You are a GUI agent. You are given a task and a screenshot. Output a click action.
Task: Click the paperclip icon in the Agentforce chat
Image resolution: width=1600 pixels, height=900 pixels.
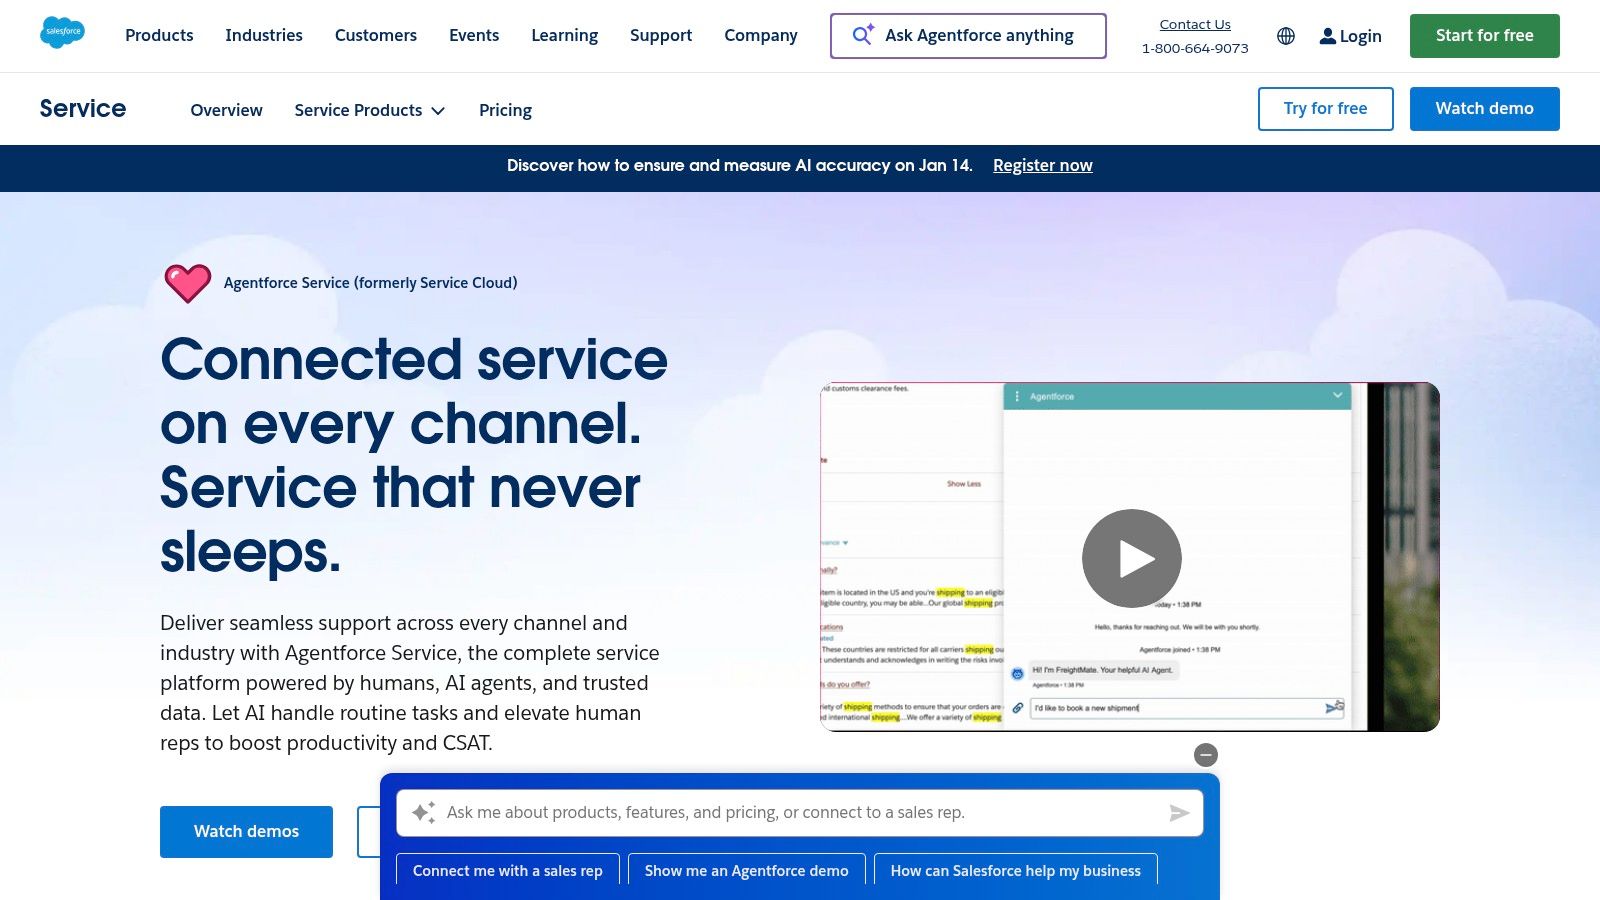click(1018, 708)
